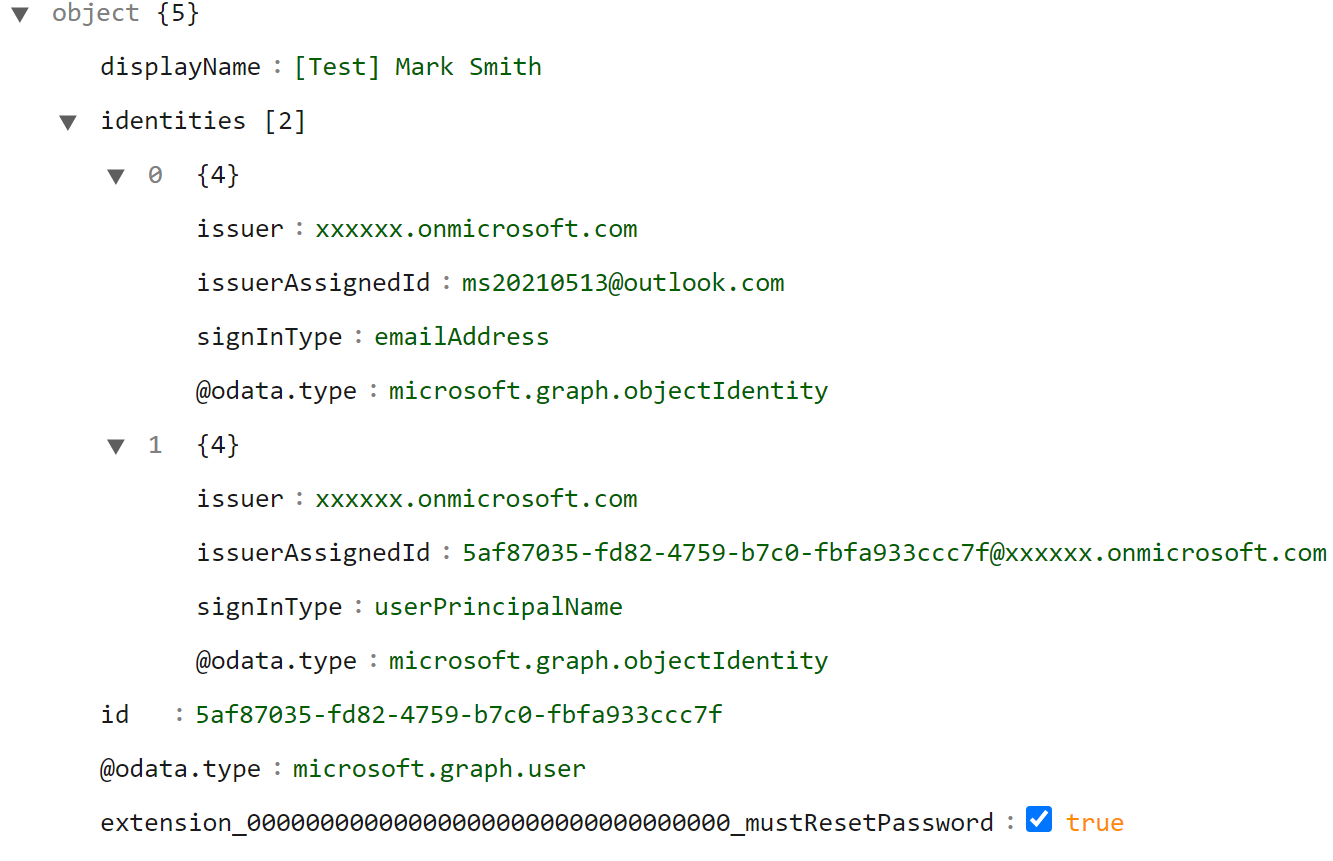The height and width of the screenshot is (861, 1333).
Task: Select the microsoft.graph.user @odata.type value
Action: tap(438, 768)
